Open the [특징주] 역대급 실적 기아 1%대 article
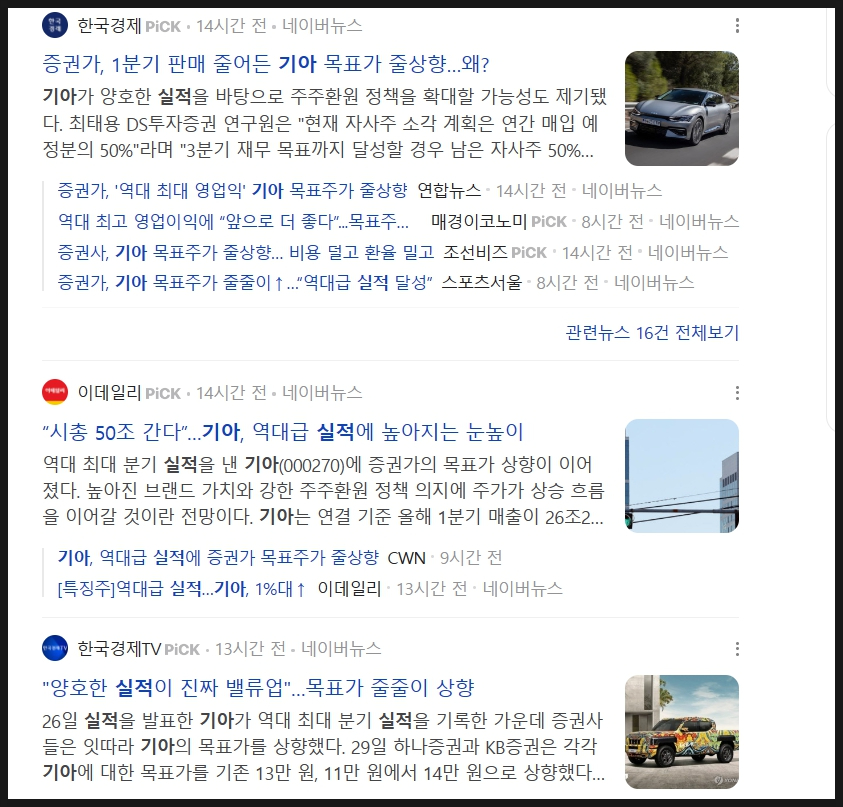Image resolution: width=843 pixels, height=807 pixels. pos(182,589)
